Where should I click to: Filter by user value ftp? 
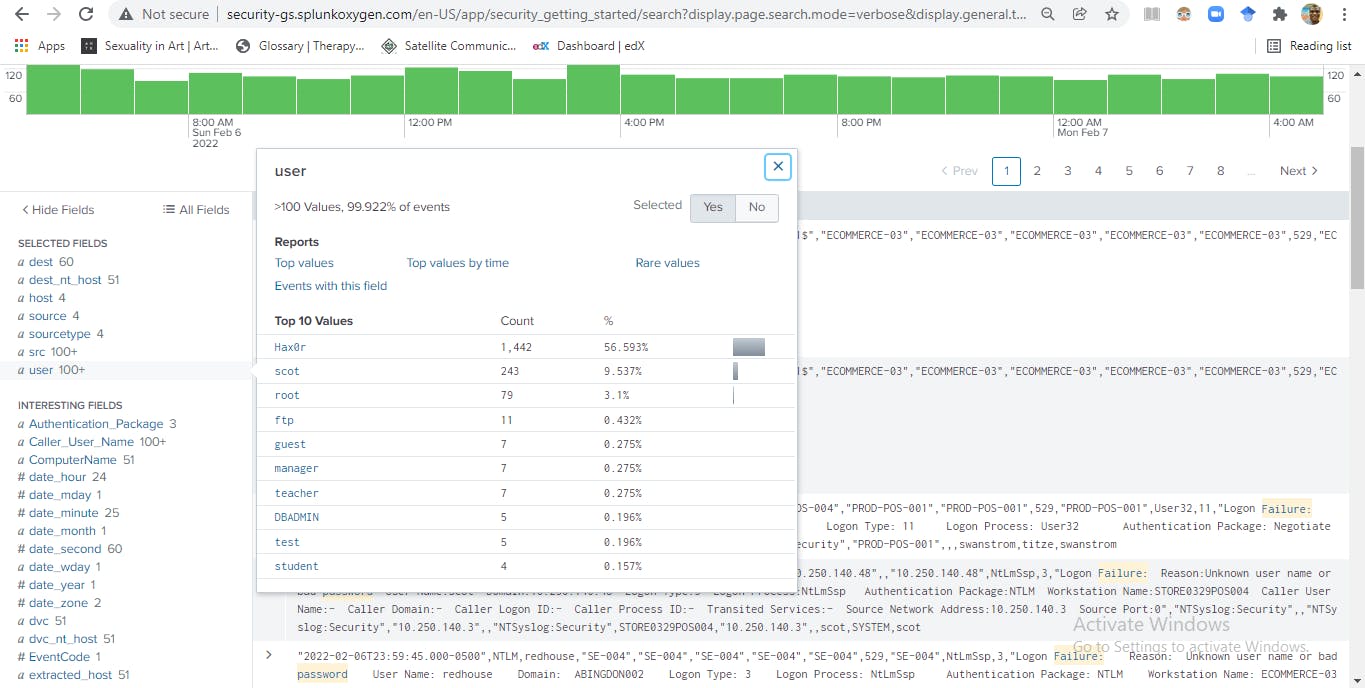(x=284, y=420)
